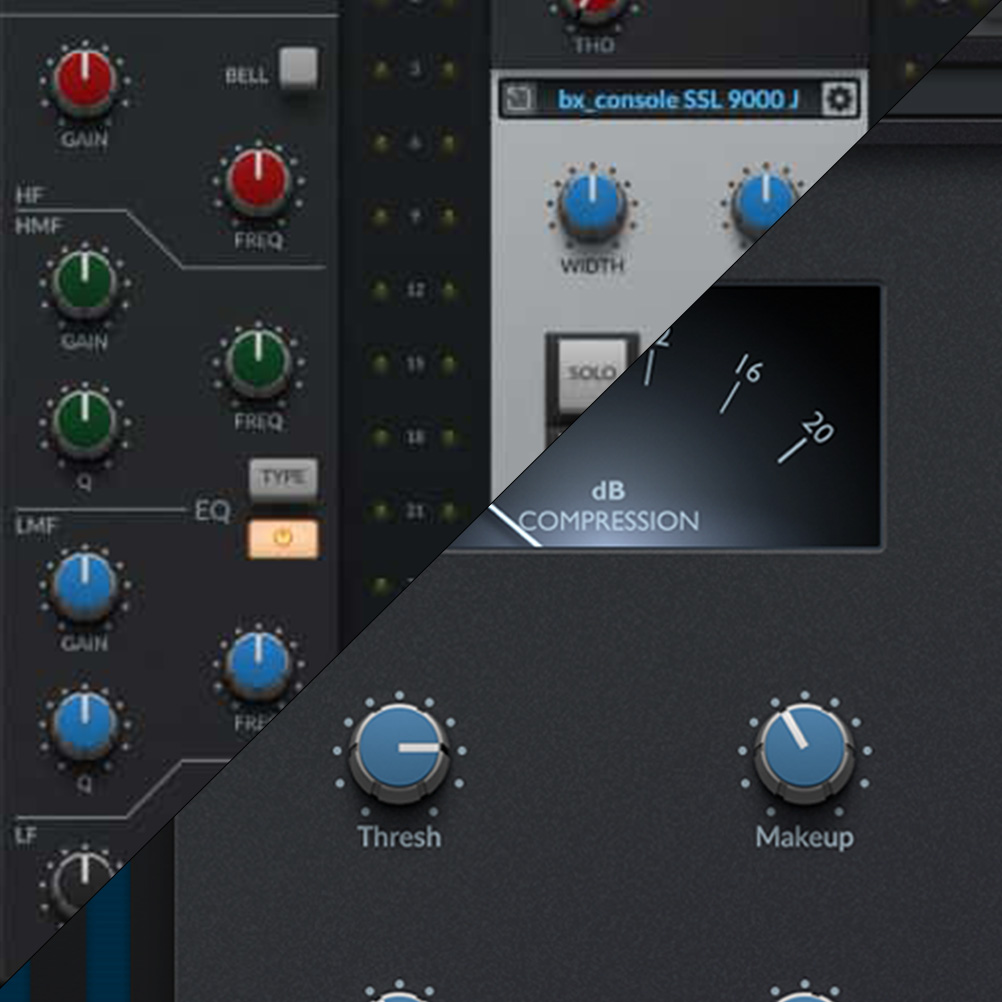1002x1002 pixels.
Task: Click the blue LMF FREQ knob
Action: (257, 665)
